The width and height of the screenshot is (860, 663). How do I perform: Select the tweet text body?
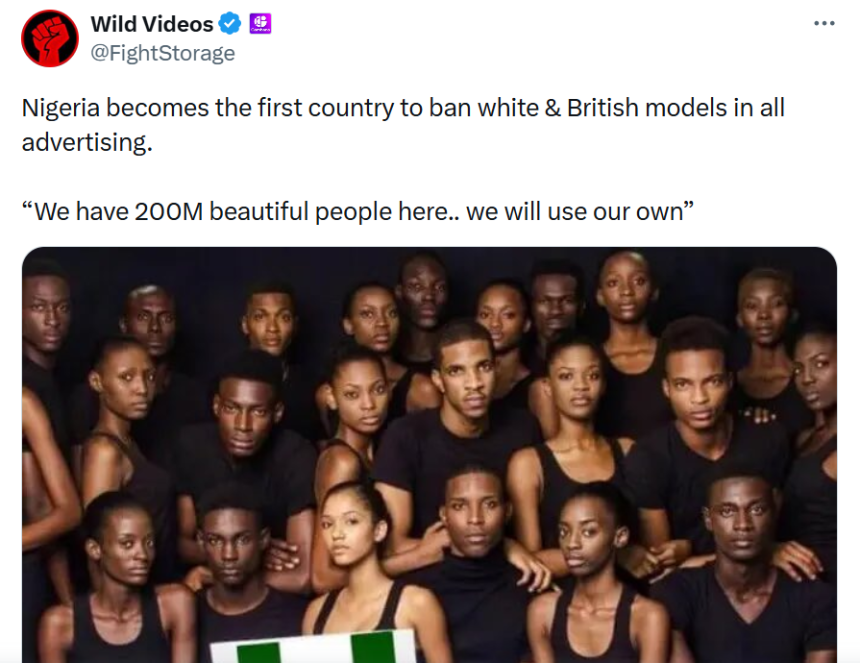coord(400,120)
